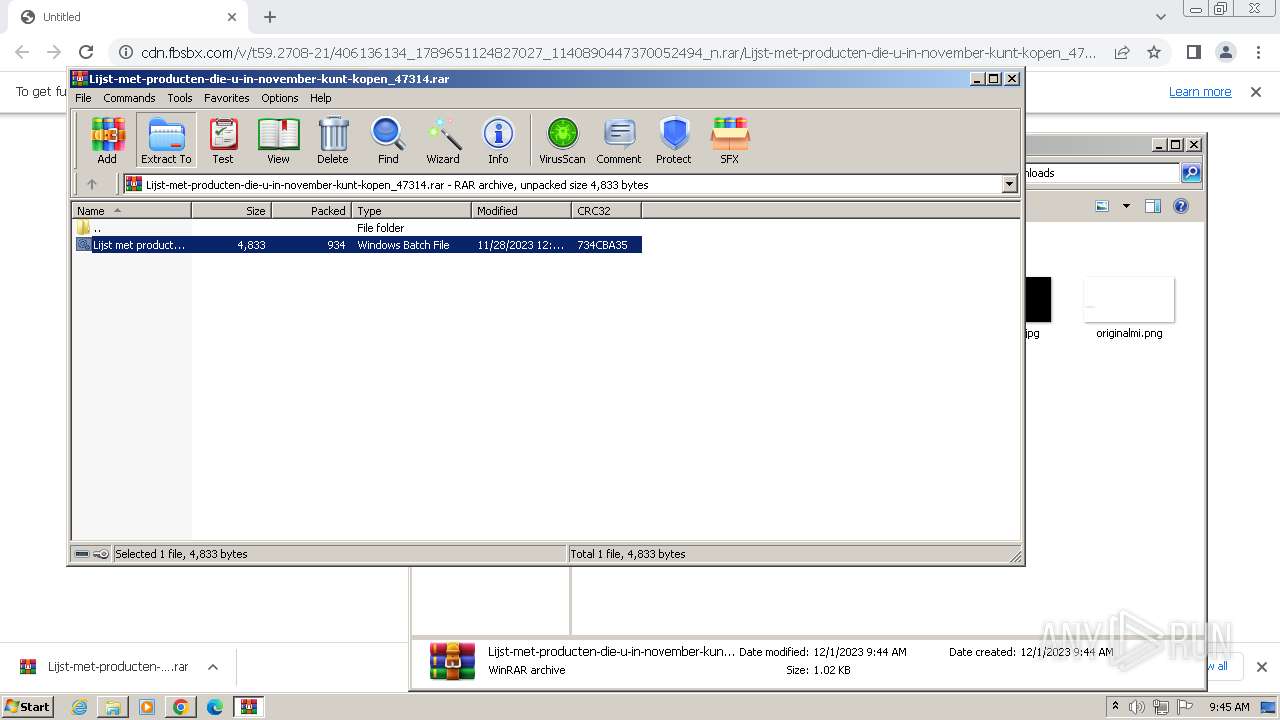The width and height of the screenshot is (1280, 720).
Task: Open the Commands menu
Action: click(129, 98)
